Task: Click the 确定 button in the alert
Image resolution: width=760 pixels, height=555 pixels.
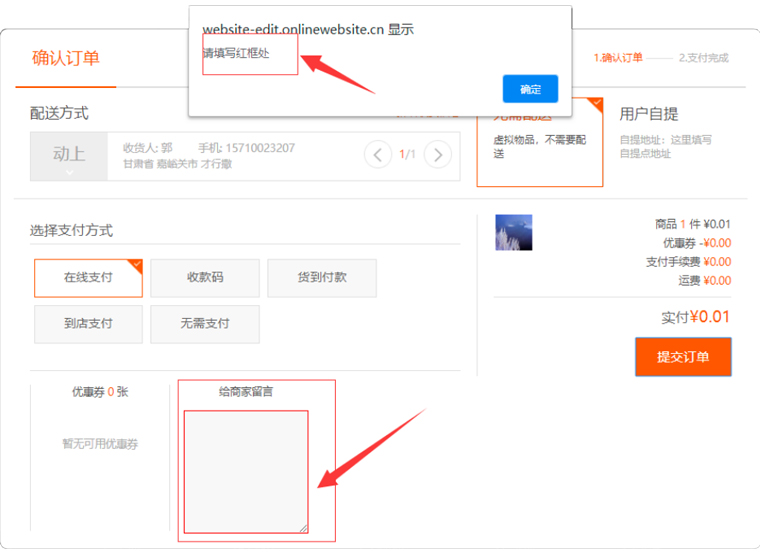Action: point(530,89)
